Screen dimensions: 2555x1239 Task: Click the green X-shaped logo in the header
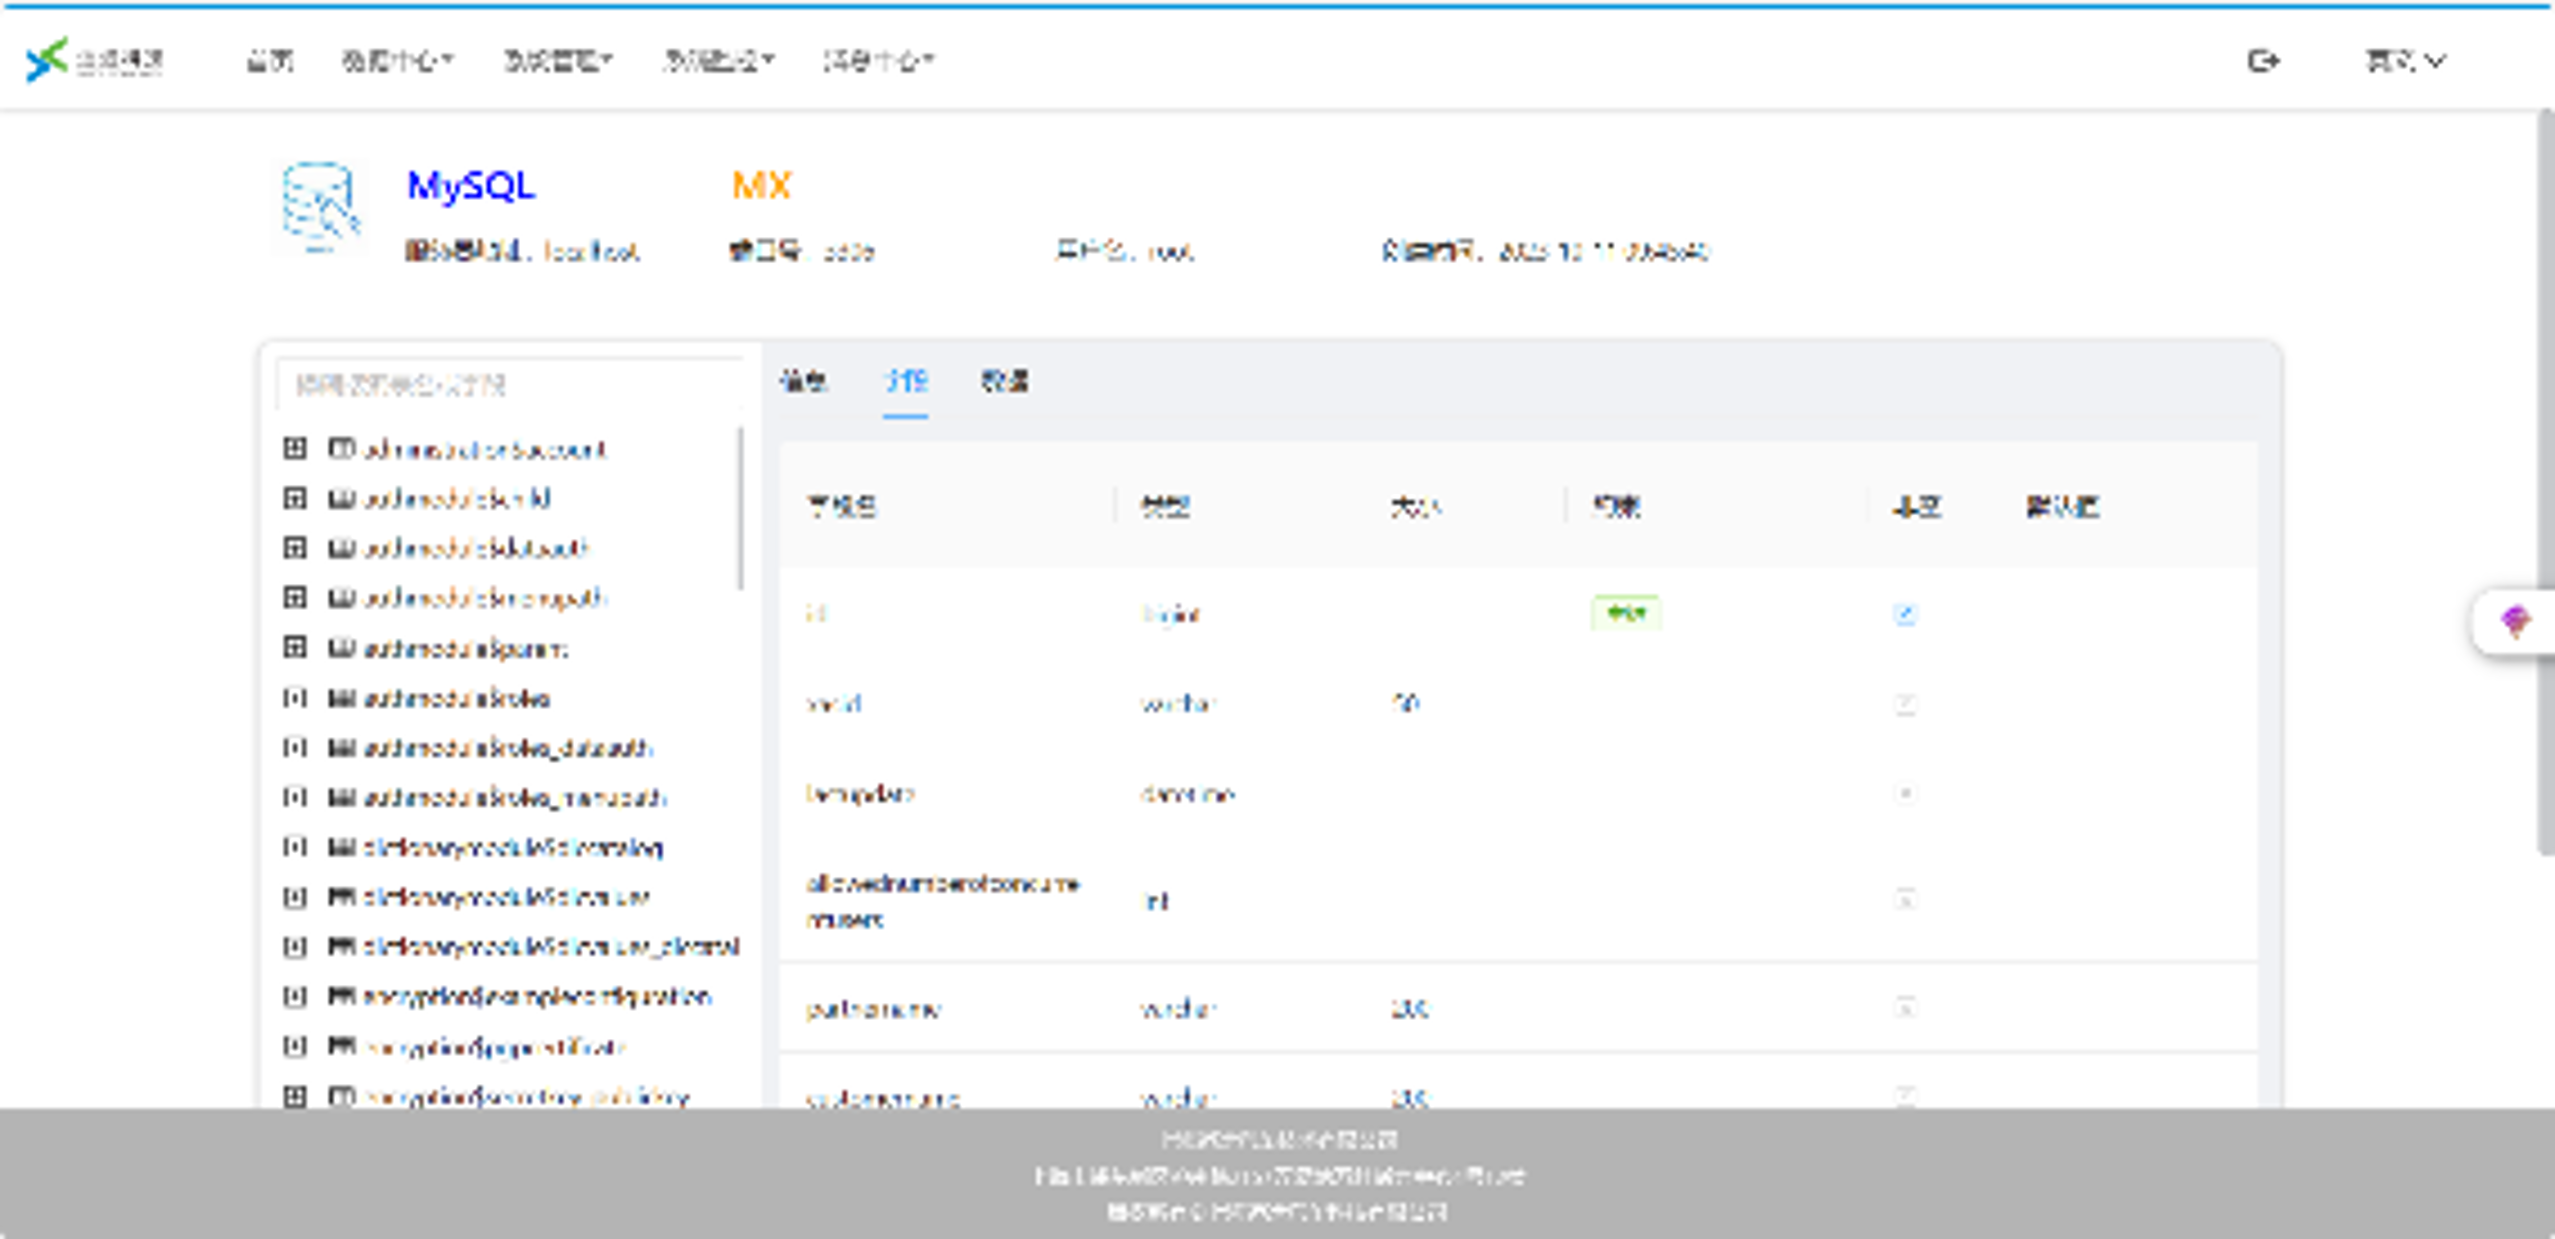coord(46,60)
